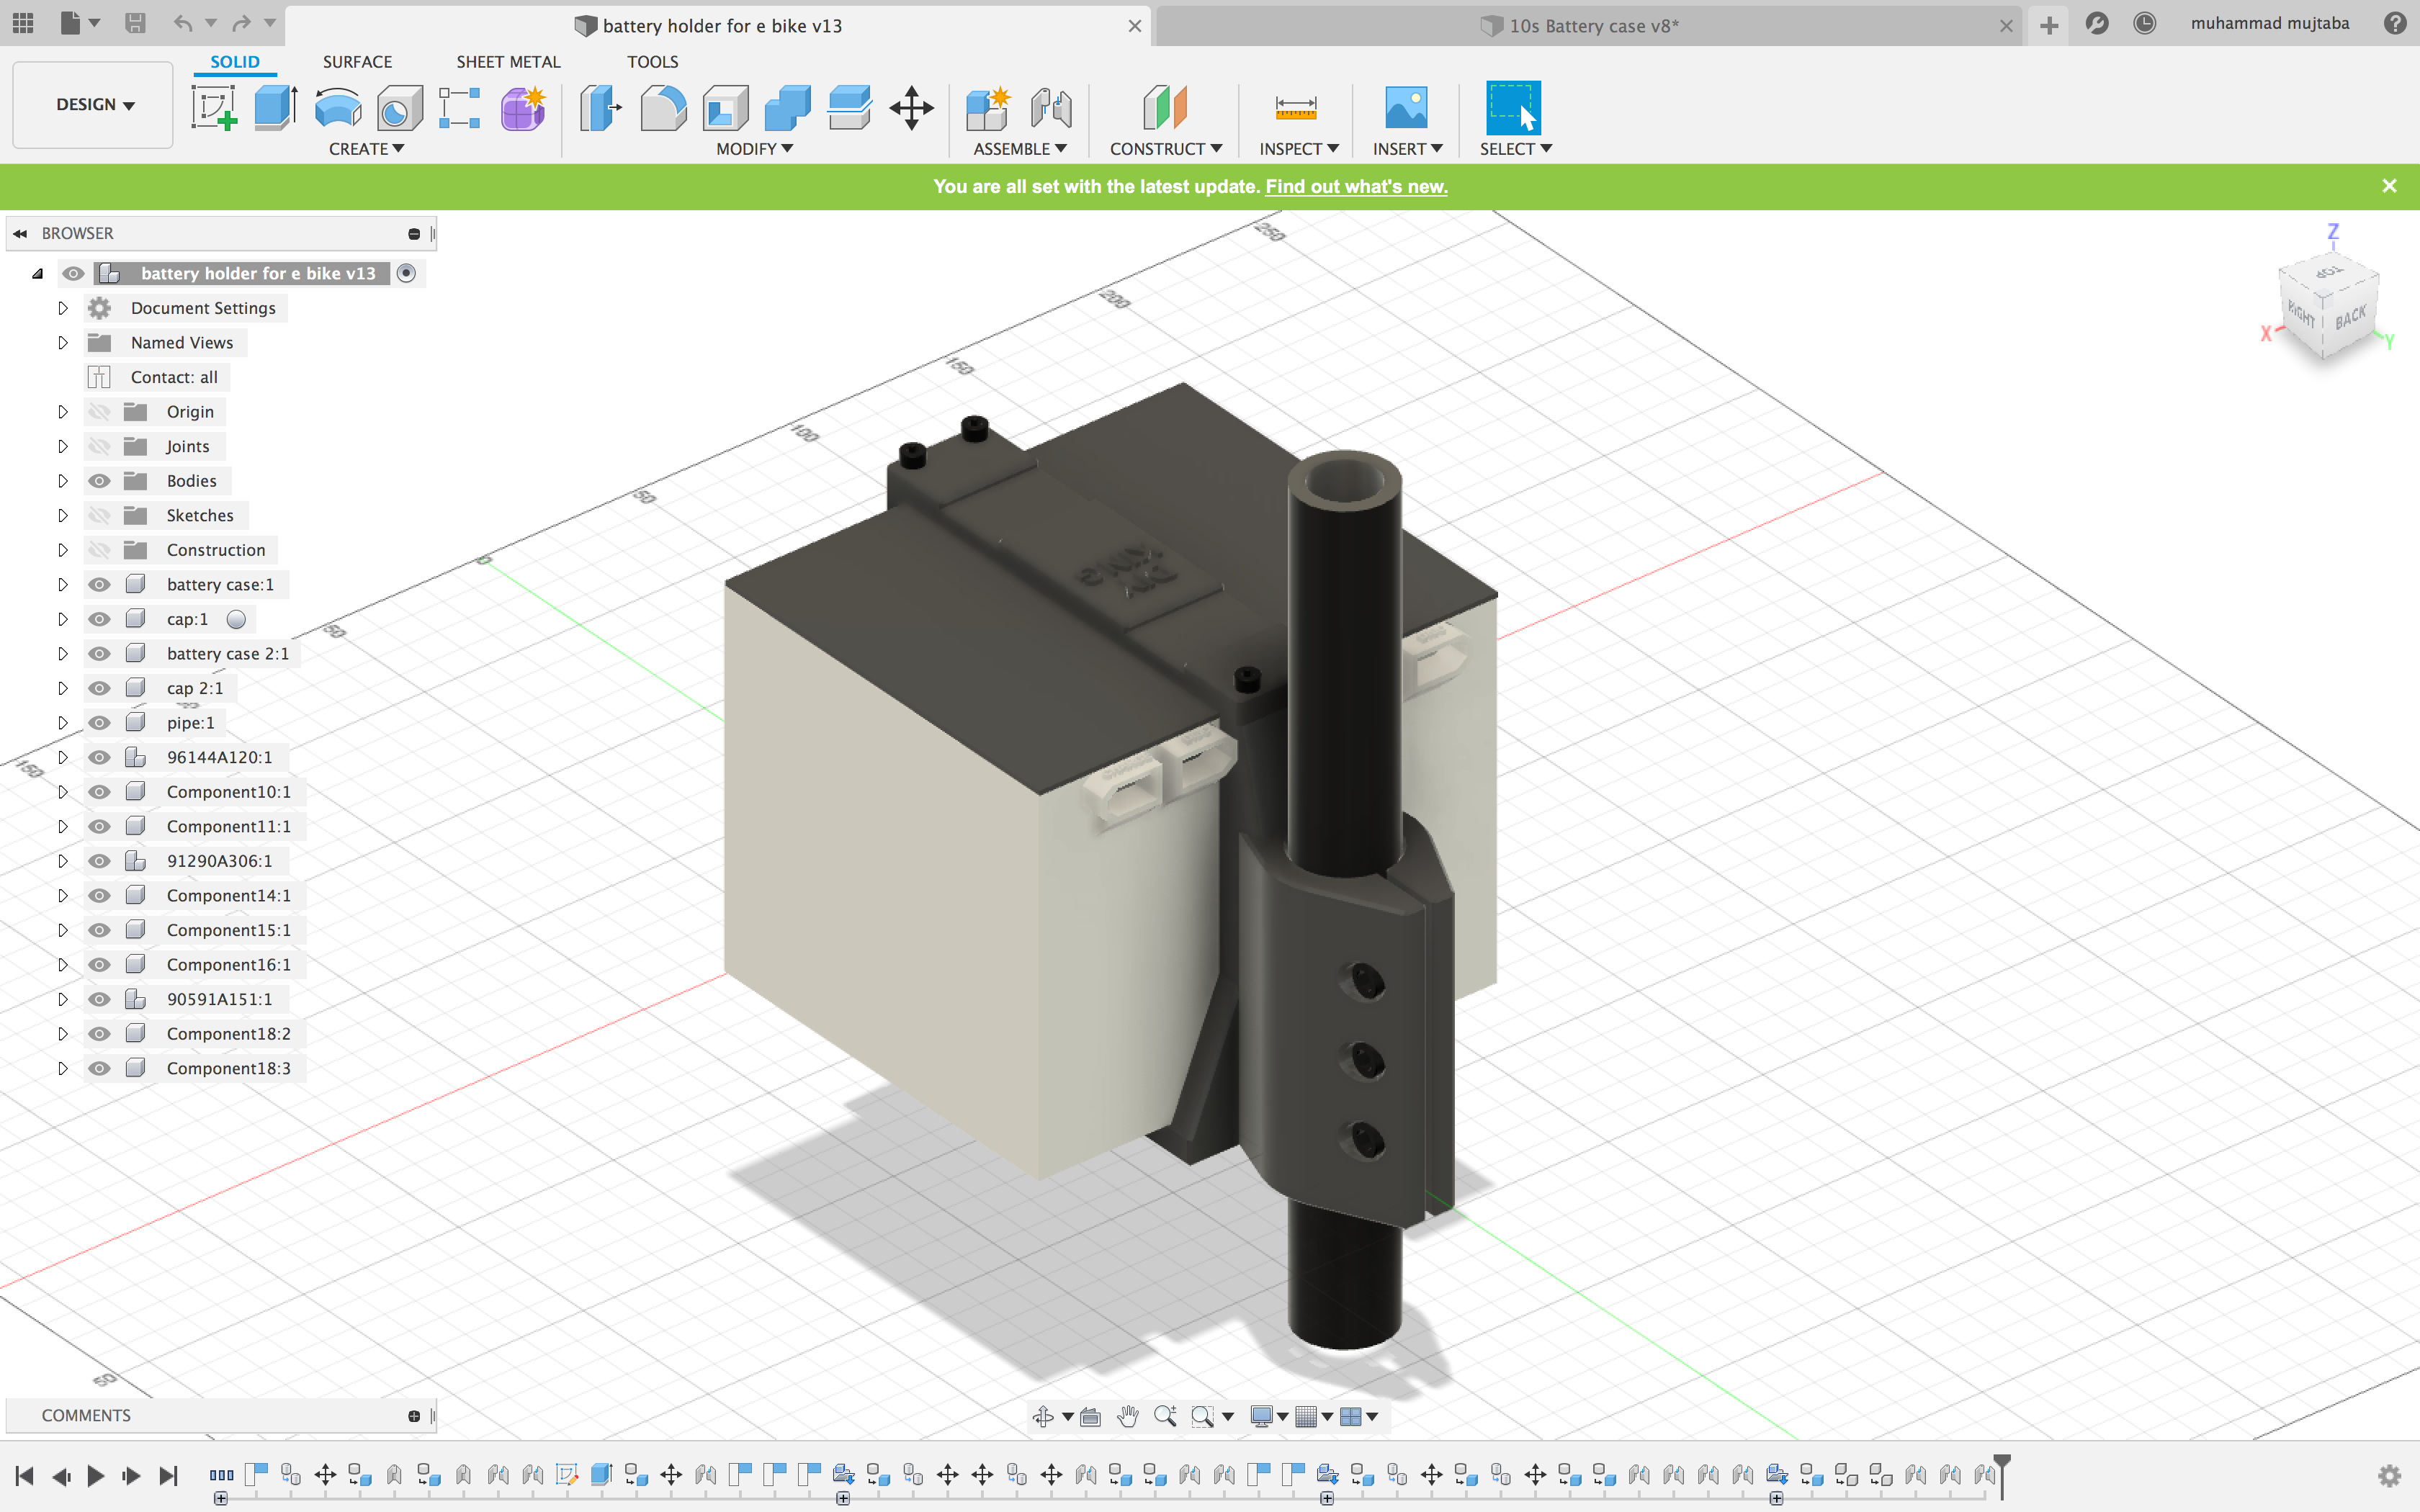The image size is (2420, 1512).
Task: Select the Revolve tool
Action: pyautogui.click(x=338, y=108)
